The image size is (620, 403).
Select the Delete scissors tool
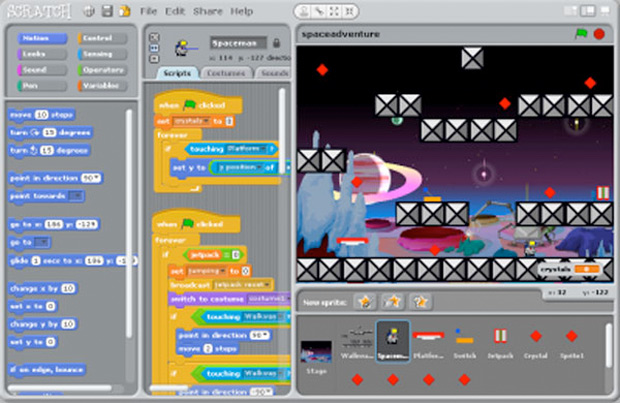point(319,11)
